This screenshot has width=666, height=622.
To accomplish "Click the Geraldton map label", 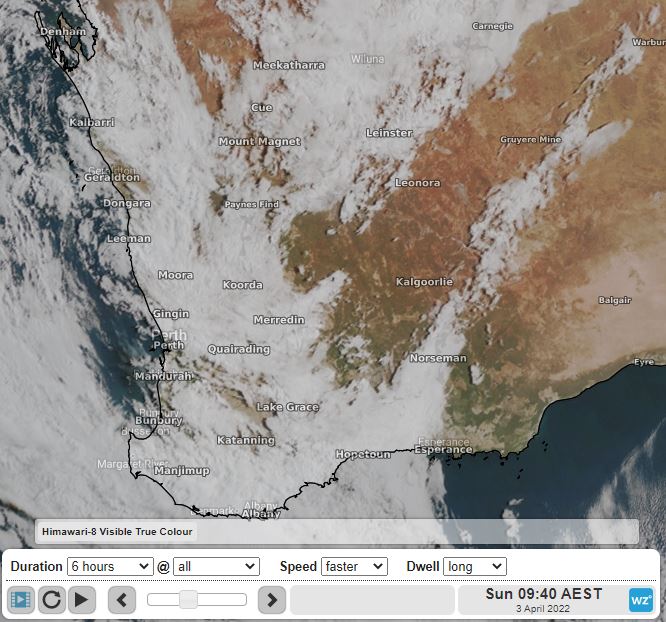I will (112, 178).
